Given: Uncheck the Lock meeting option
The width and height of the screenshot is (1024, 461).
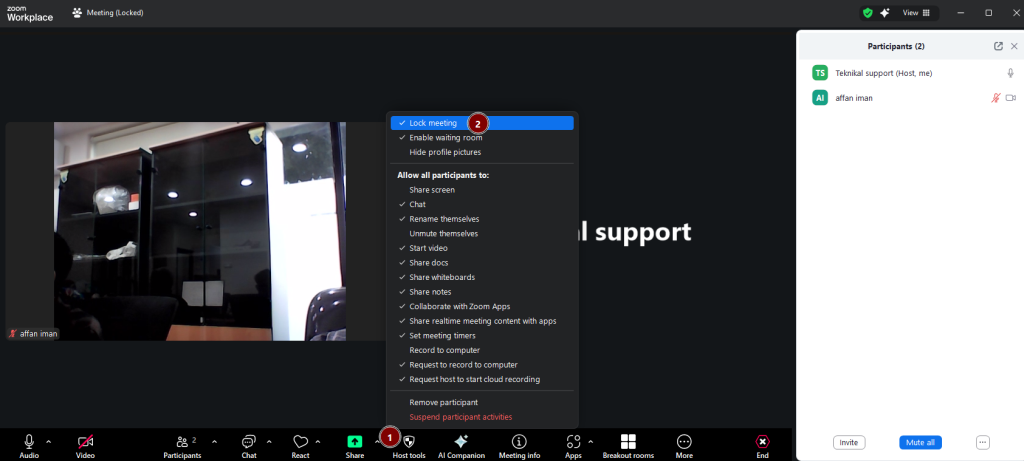Looking at the screenshot, I should (x=433, y=123).
